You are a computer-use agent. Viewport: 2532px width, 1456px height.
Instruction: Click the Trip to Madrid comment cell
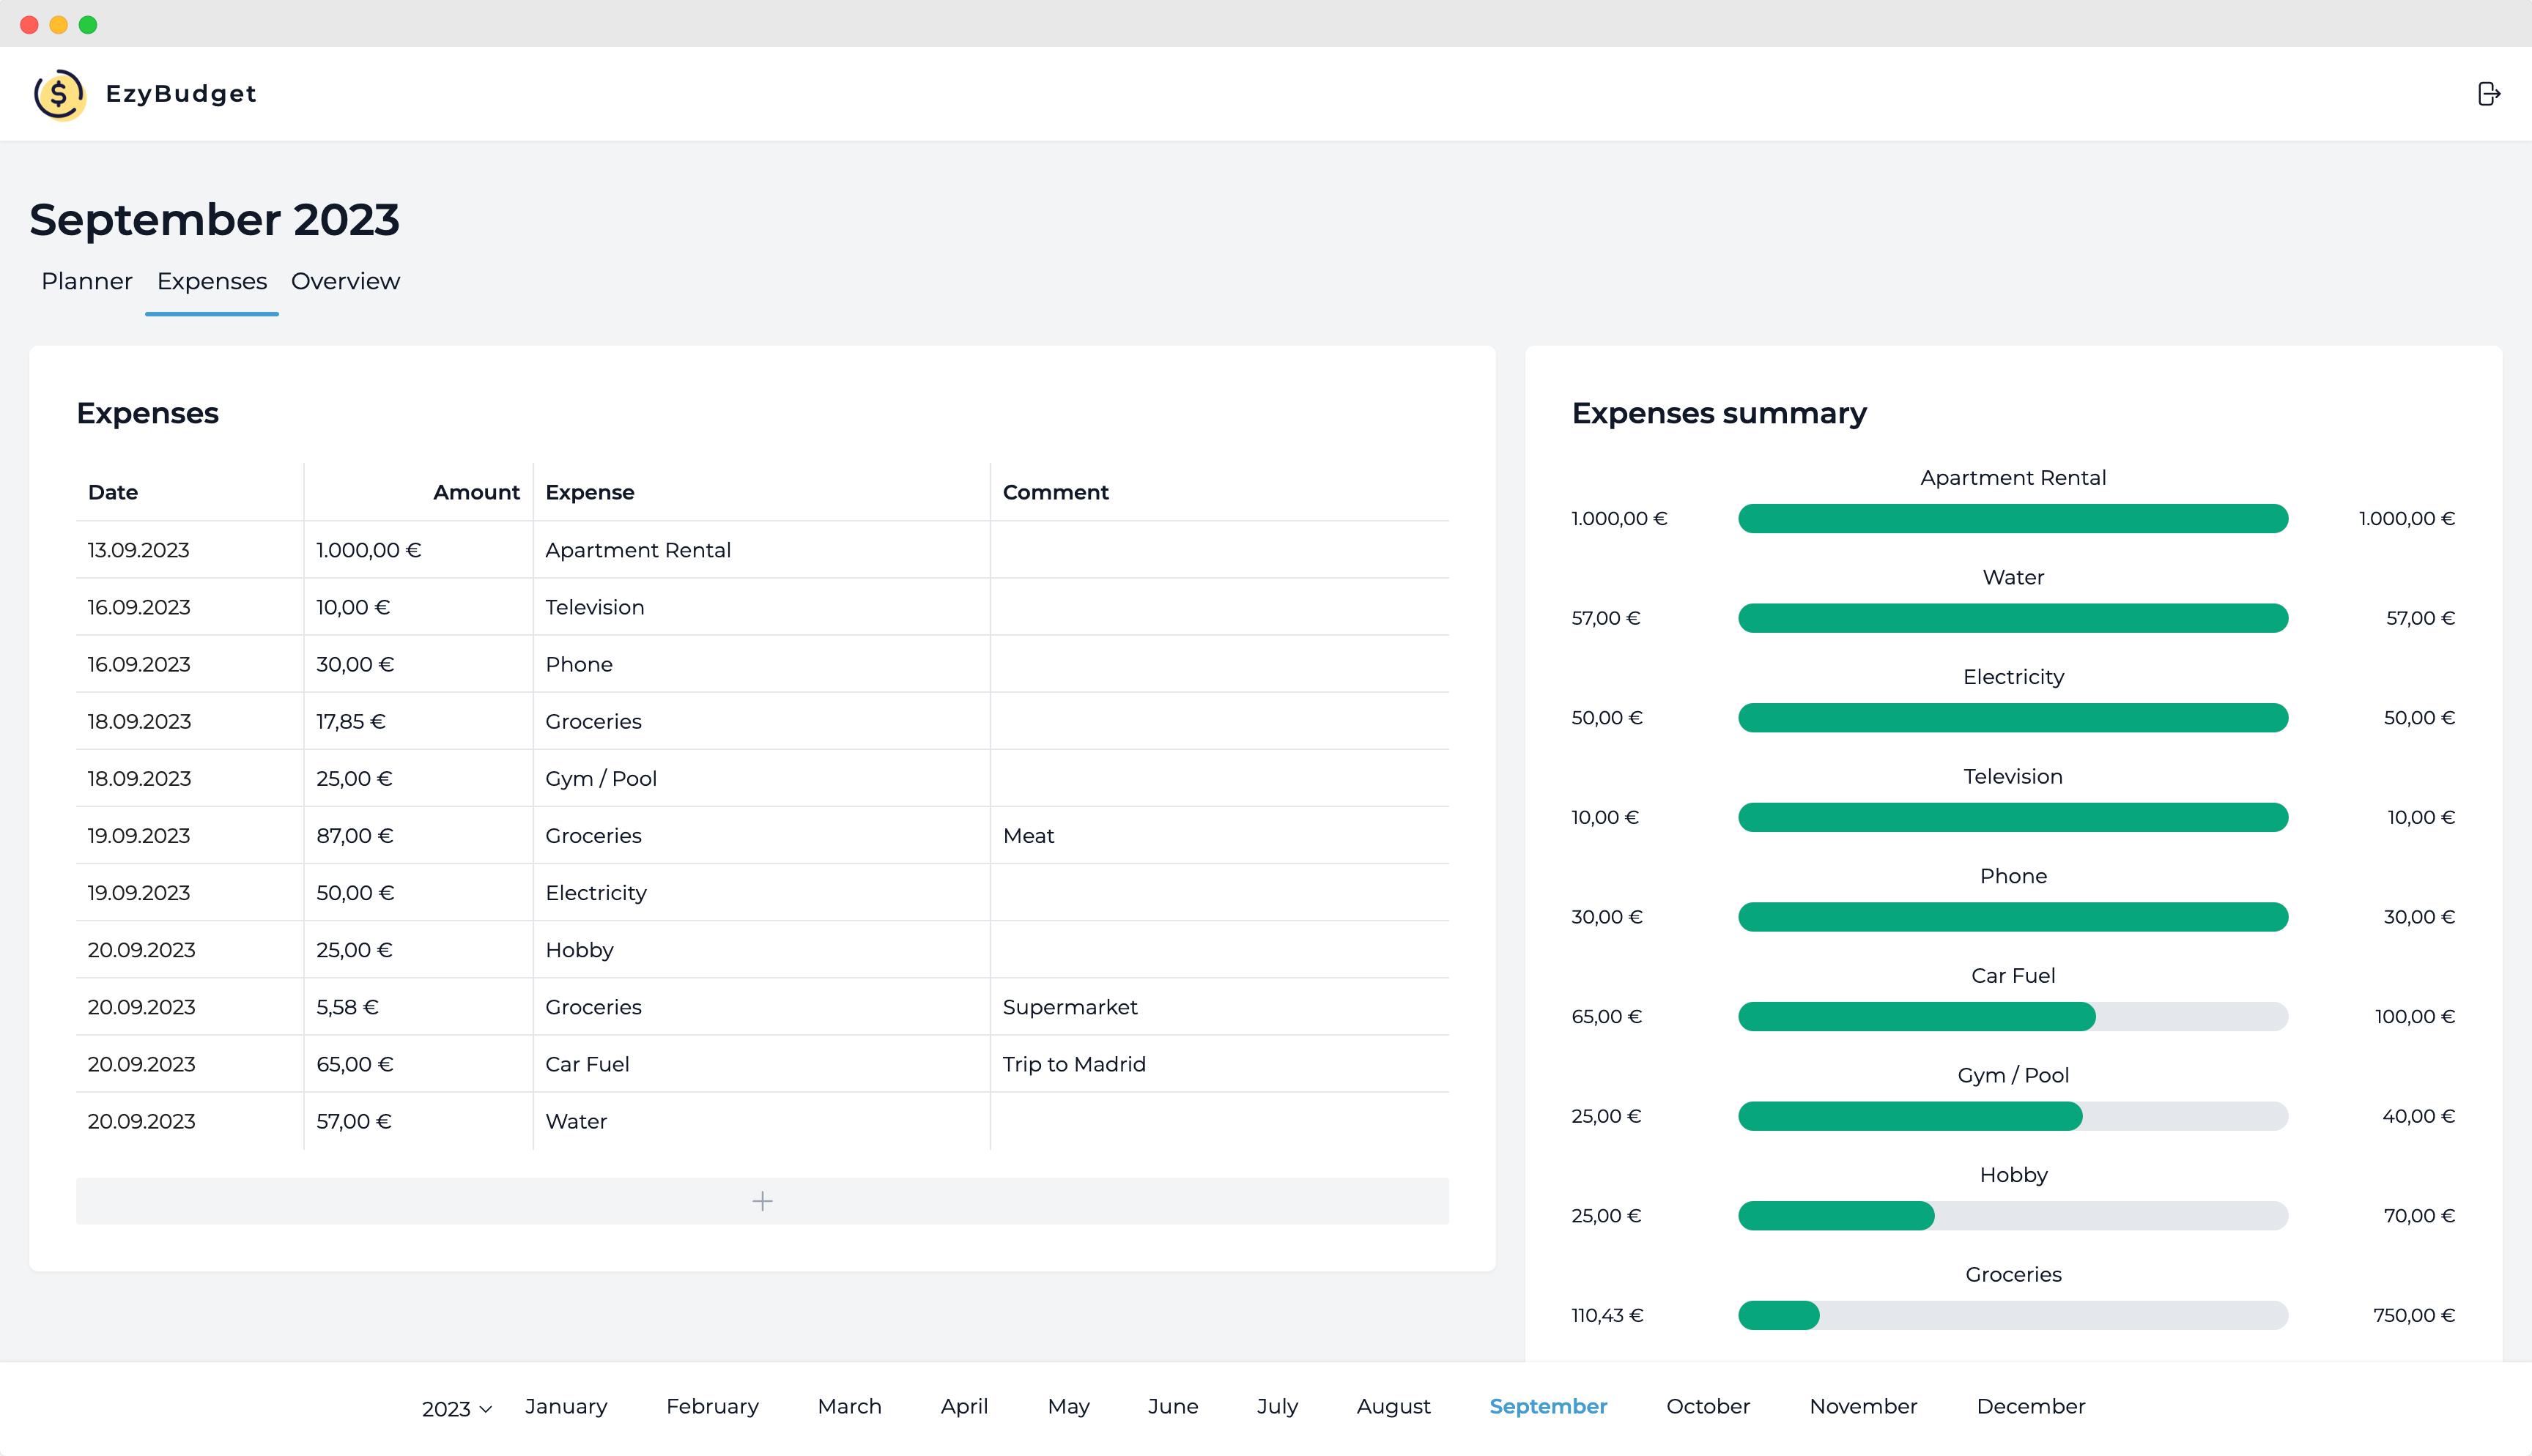(x=1074, y=1064)
